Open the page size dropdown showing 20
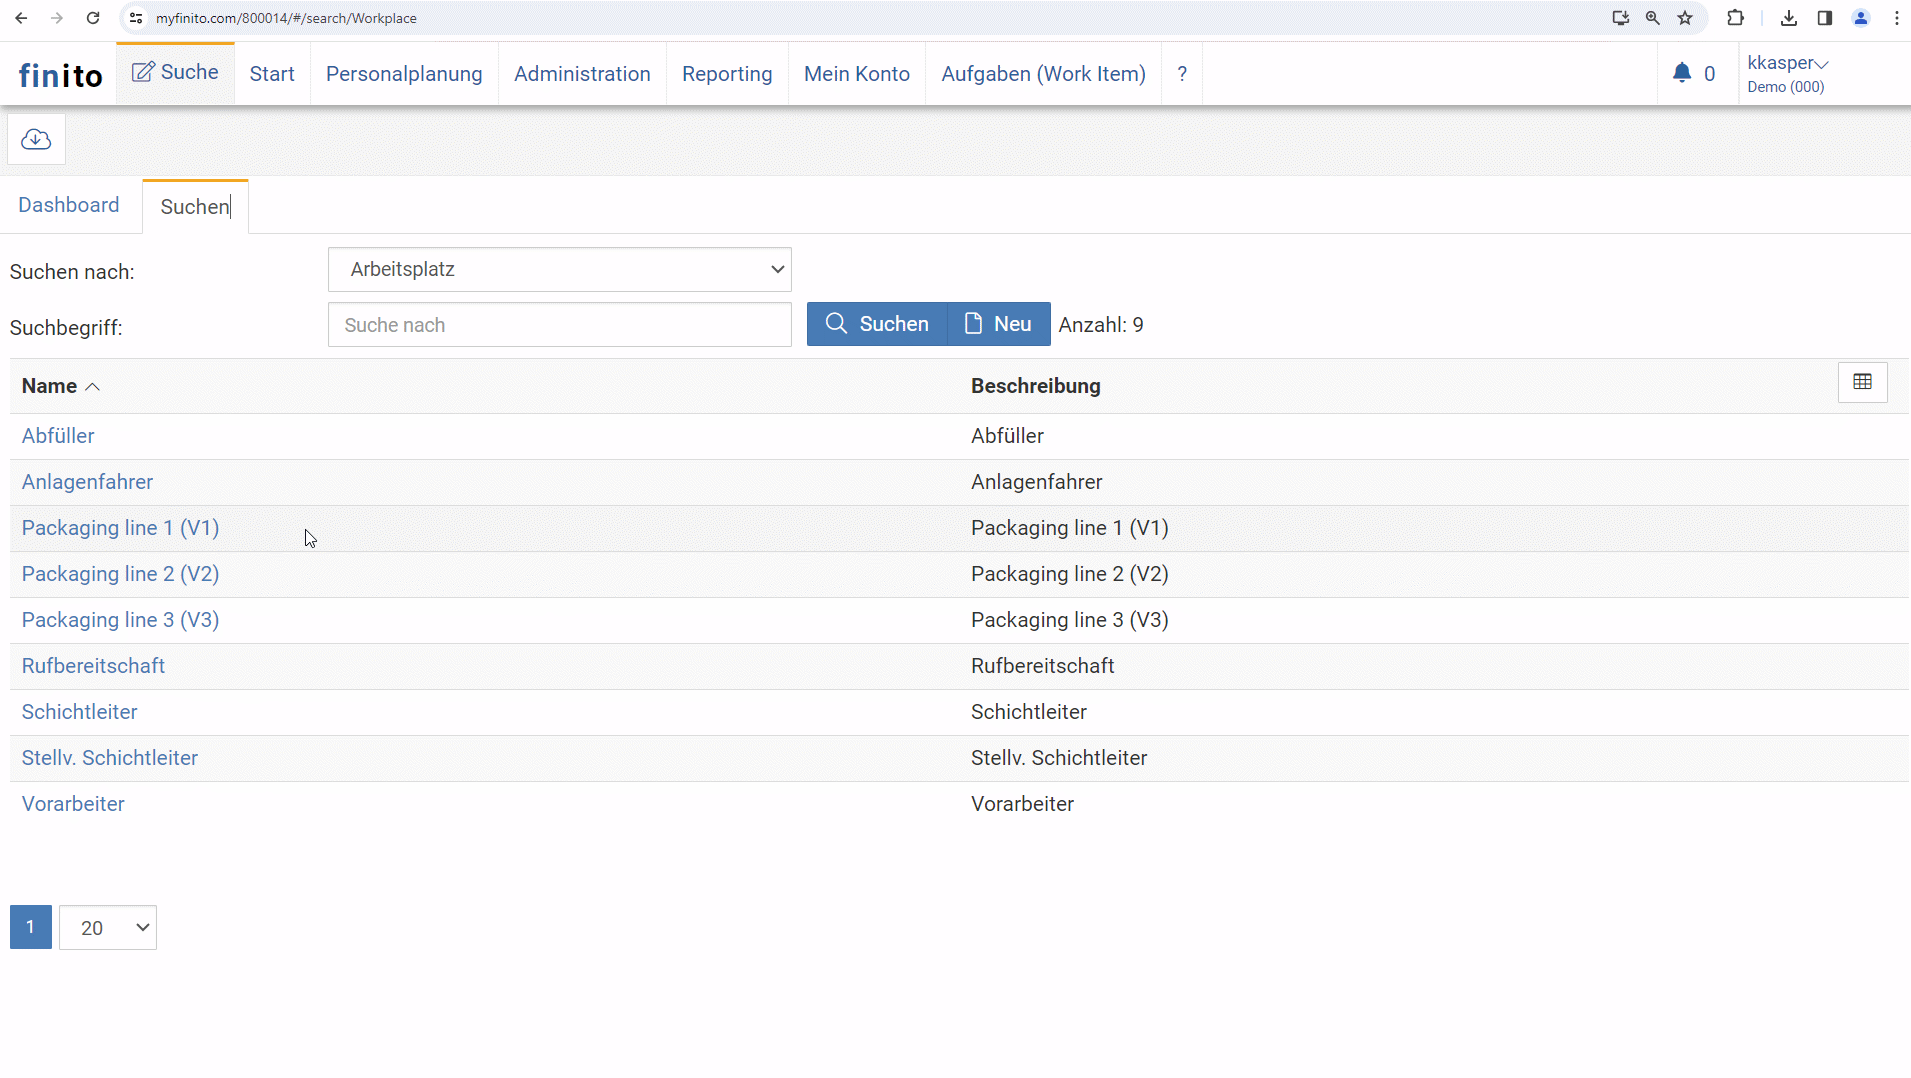The height and width of the screenshot is (1078, 1911). pos(108,928)
